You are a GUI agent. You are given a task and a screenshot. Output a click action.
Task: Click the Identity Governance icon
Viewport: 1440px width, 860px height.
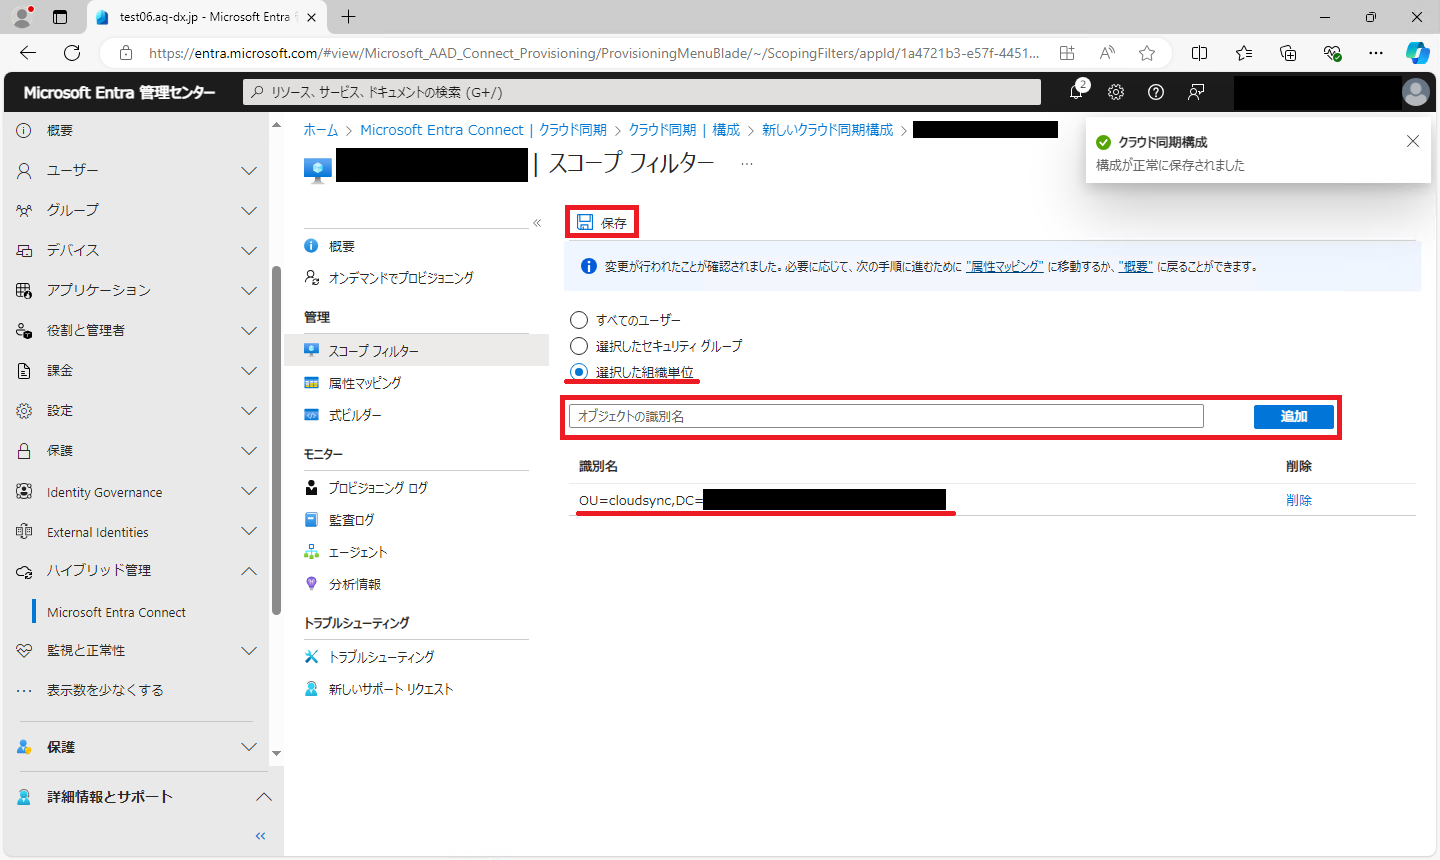click(x=24, y=492)
